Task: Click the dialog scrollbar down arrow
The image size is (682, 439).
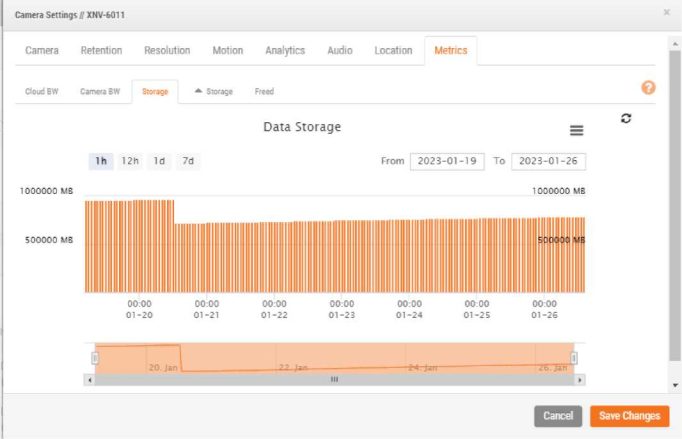Action: (x=675, y=384)
